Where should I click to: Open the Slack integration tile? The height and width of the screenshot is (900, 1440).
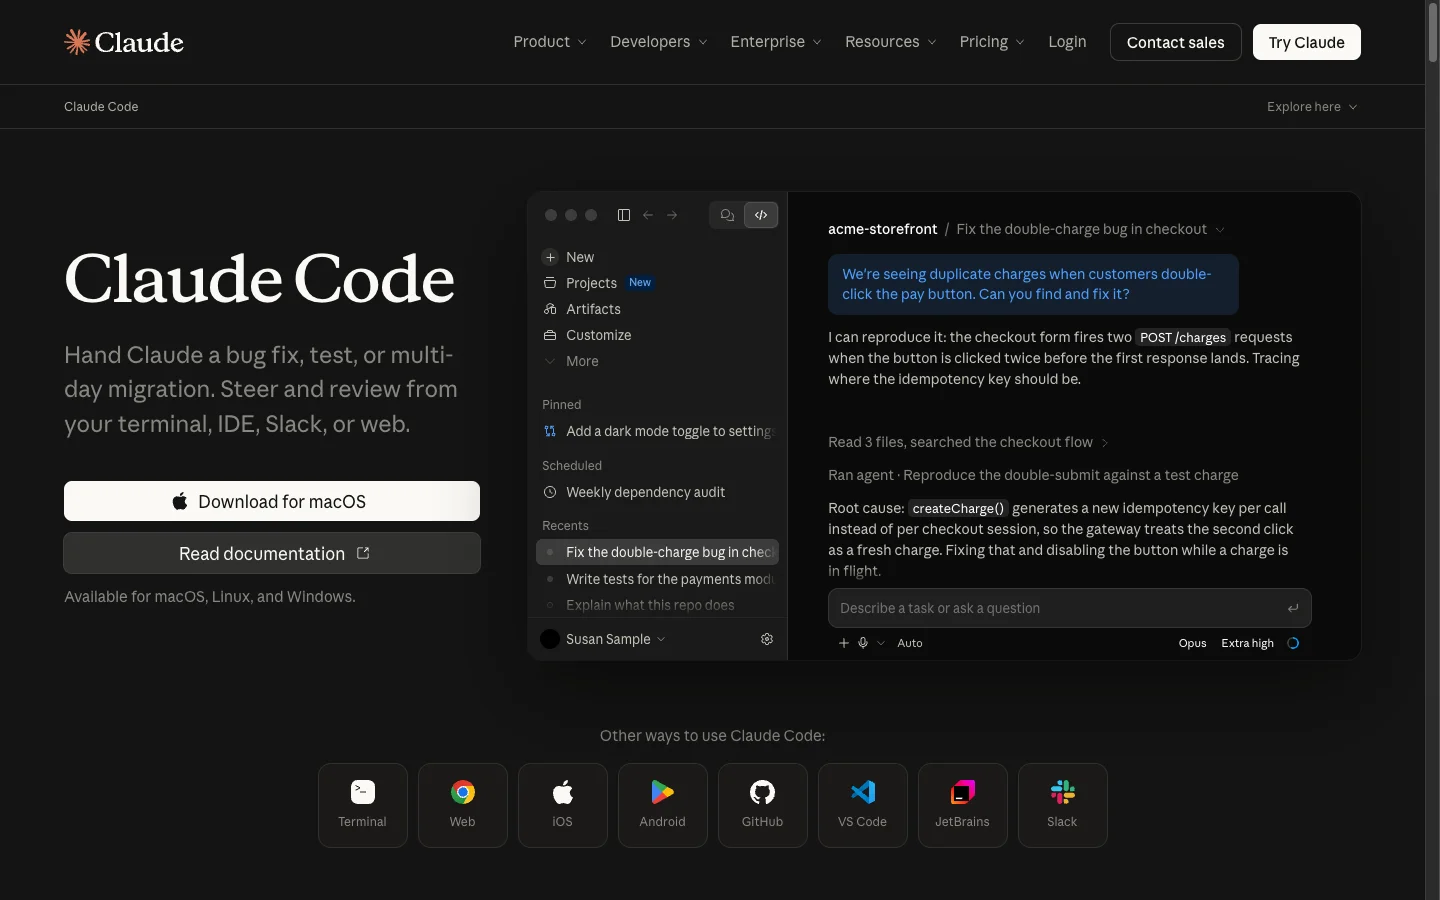[1062, 805]
